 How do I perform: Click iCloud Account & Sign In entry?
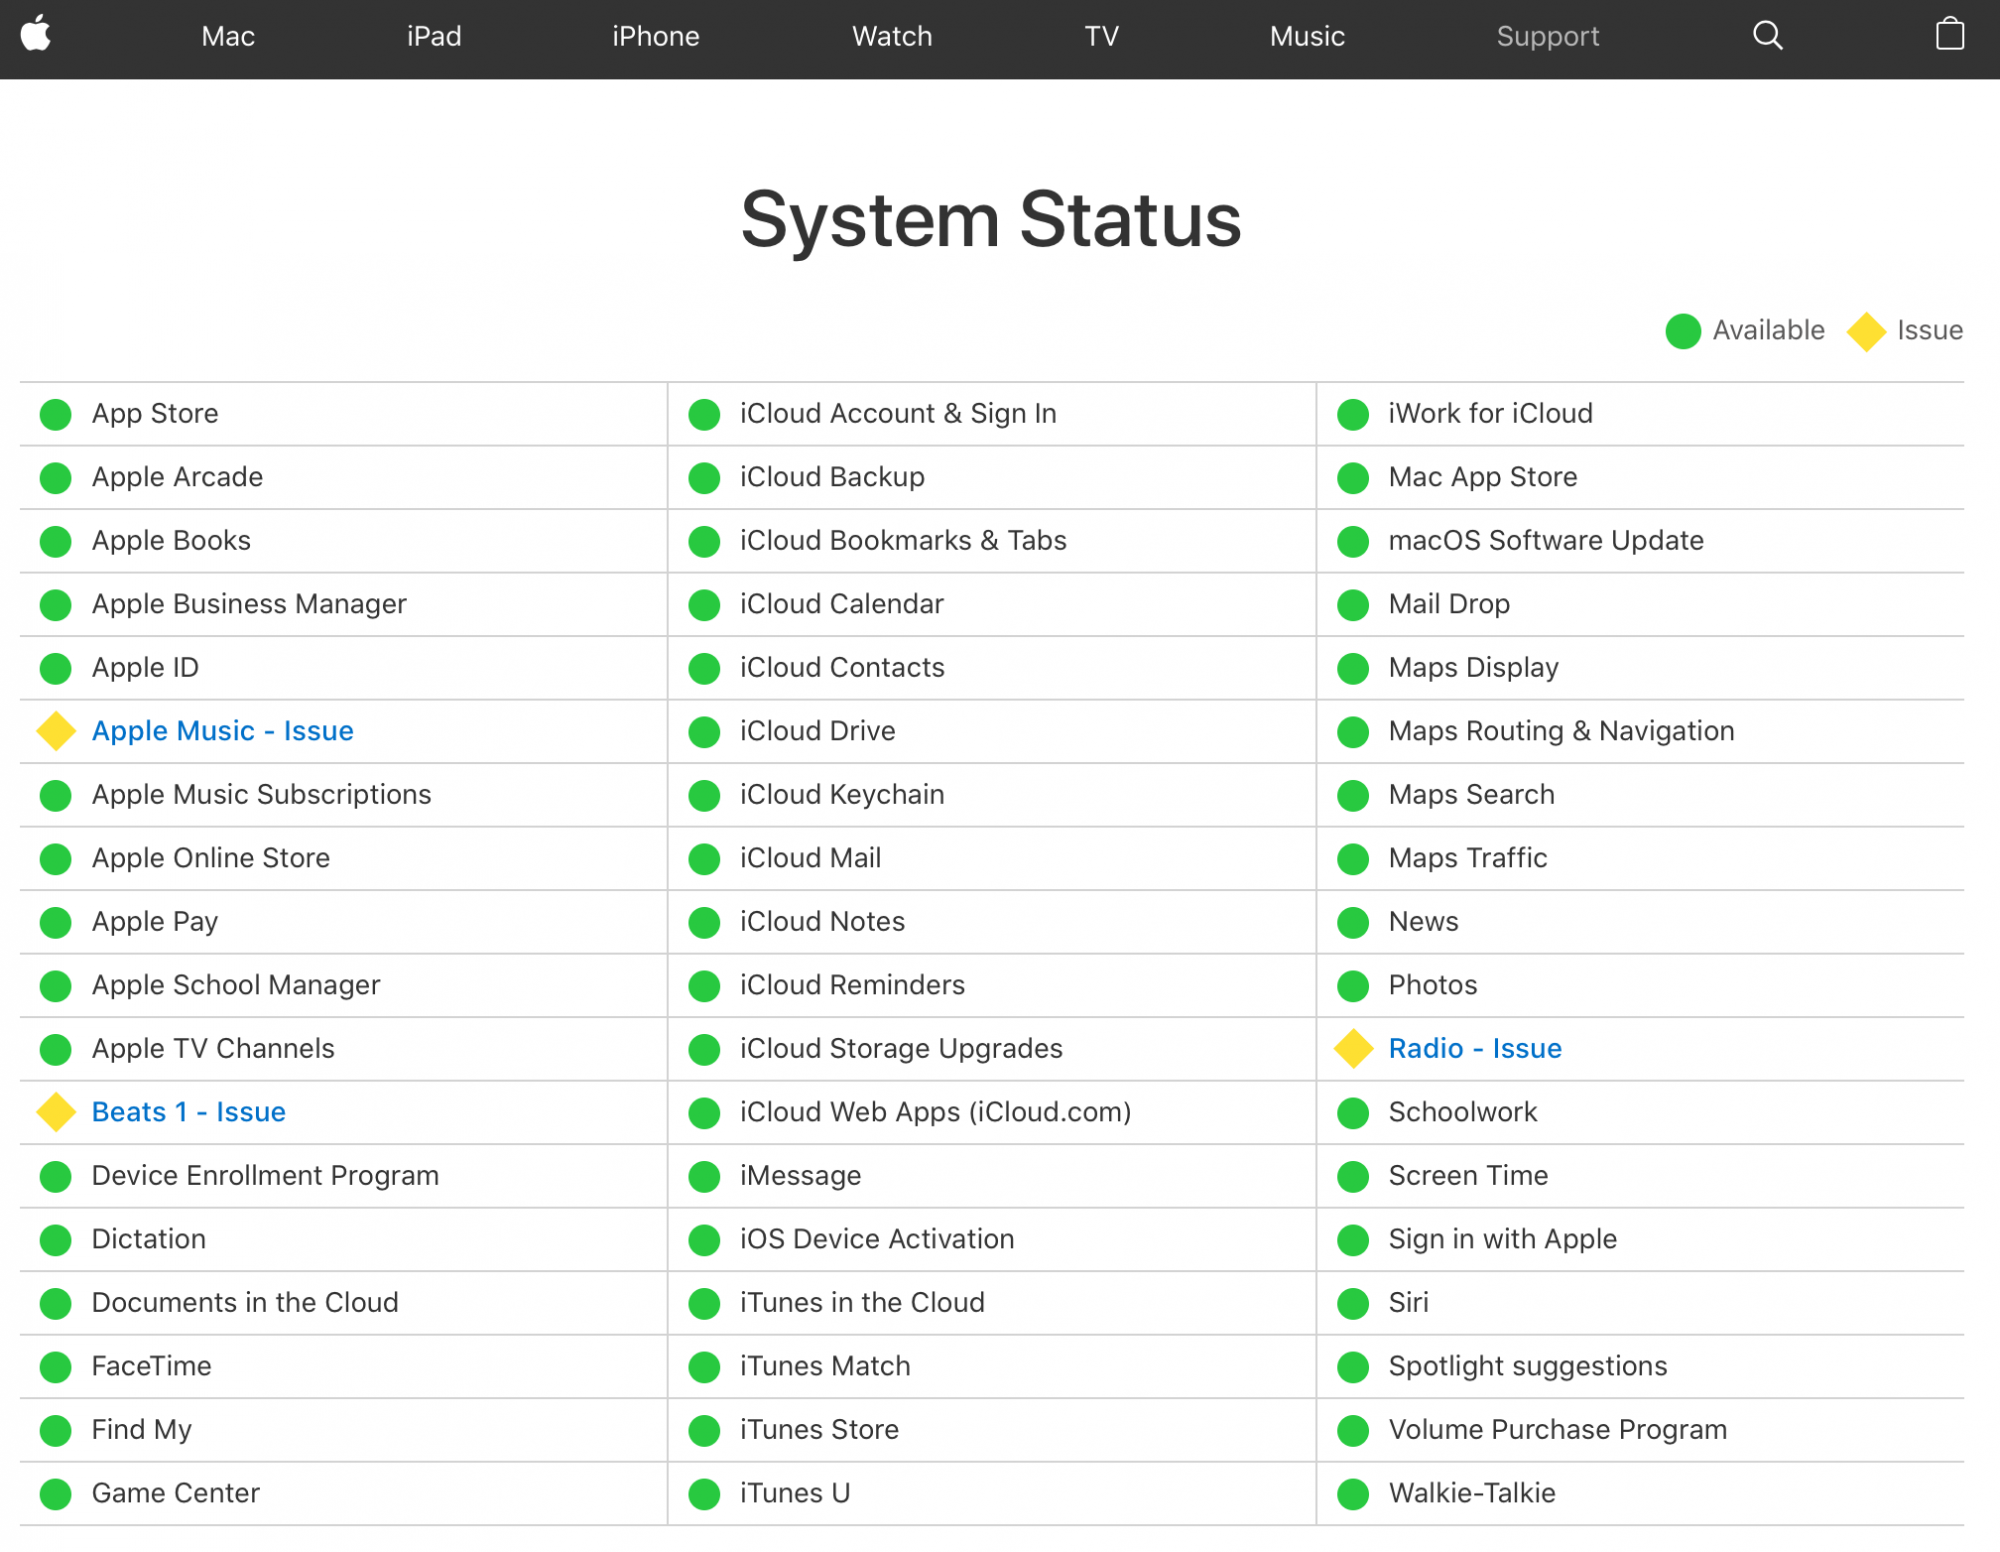coord(898,414)
